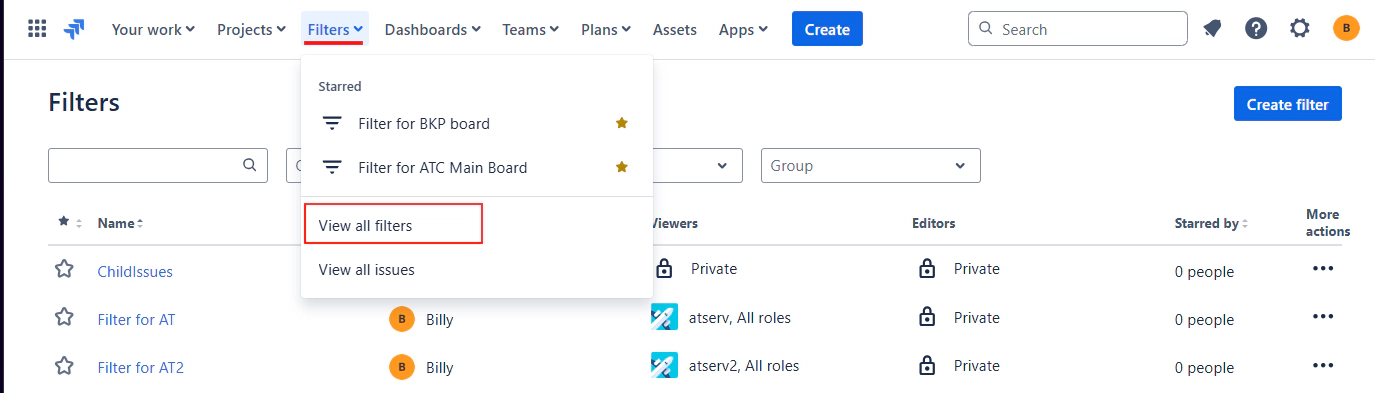The height and width of the screenshot is (393, 1375).
Task: Open more actions for ChildIssues filter
Action: pyautogui.click(x=1323, y=268)
